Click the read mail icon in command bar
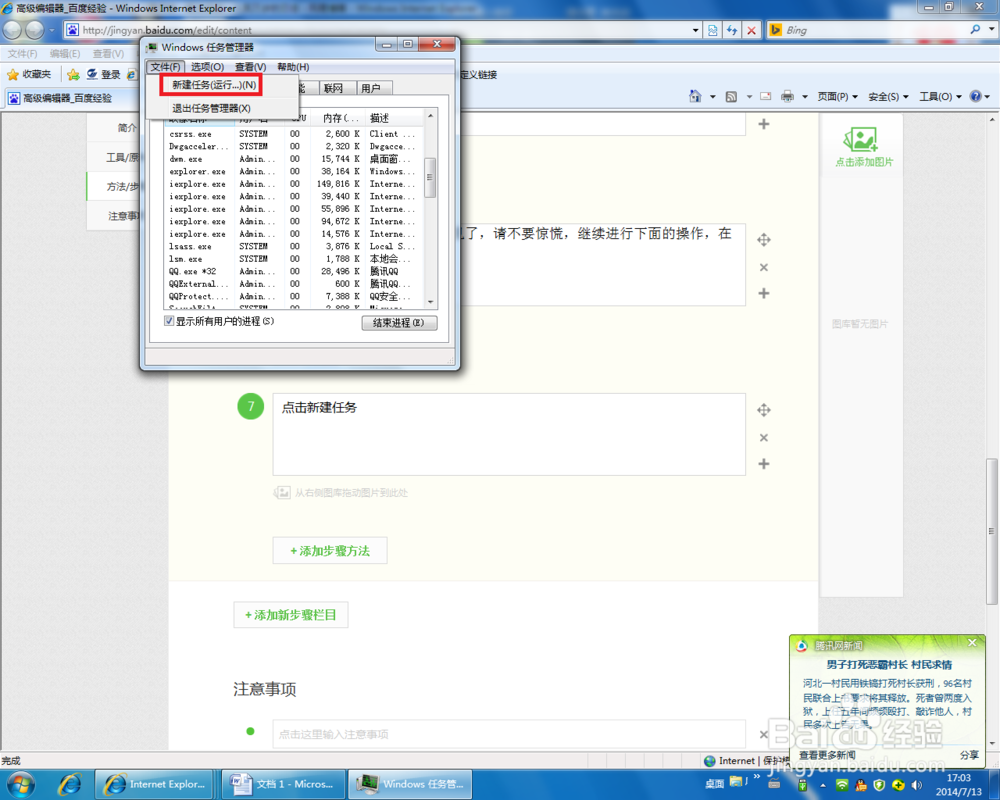Image resolution: width=1000 pixels, height=800 pixels. click(766, 96)
